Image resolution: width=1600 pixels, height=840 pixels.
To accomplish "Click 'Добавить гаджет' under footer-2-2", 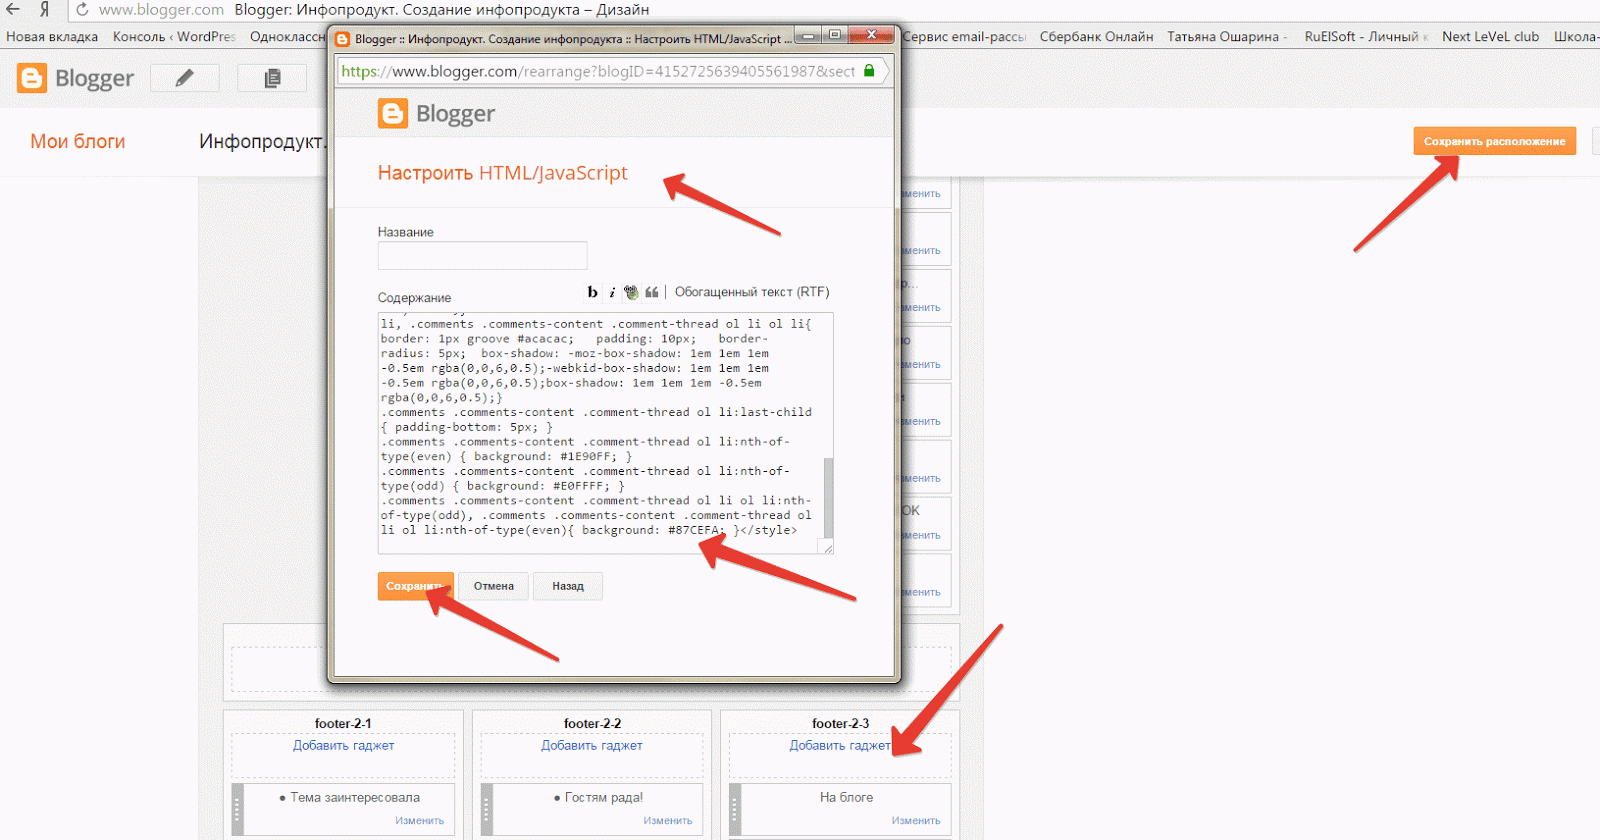I will 592,745.
